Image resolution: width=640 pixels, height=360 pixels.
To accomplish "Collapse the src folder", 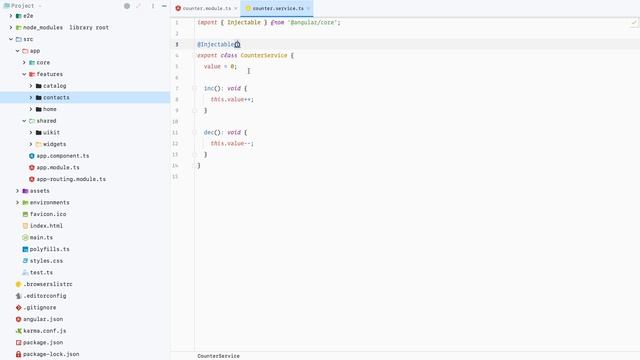I will tap(11, 39).
